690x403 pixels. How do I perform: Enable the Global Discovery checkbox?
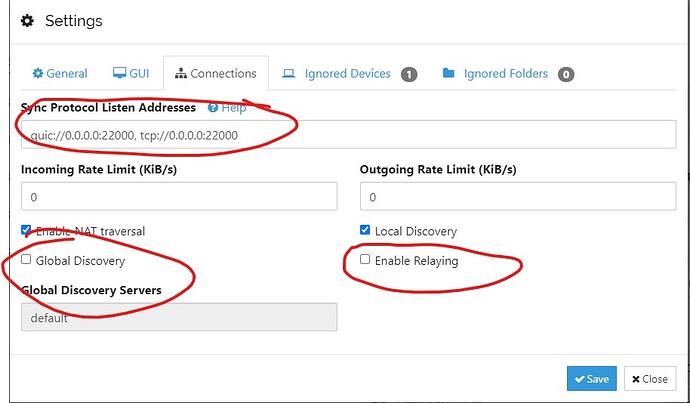click(x=26, y=260)
